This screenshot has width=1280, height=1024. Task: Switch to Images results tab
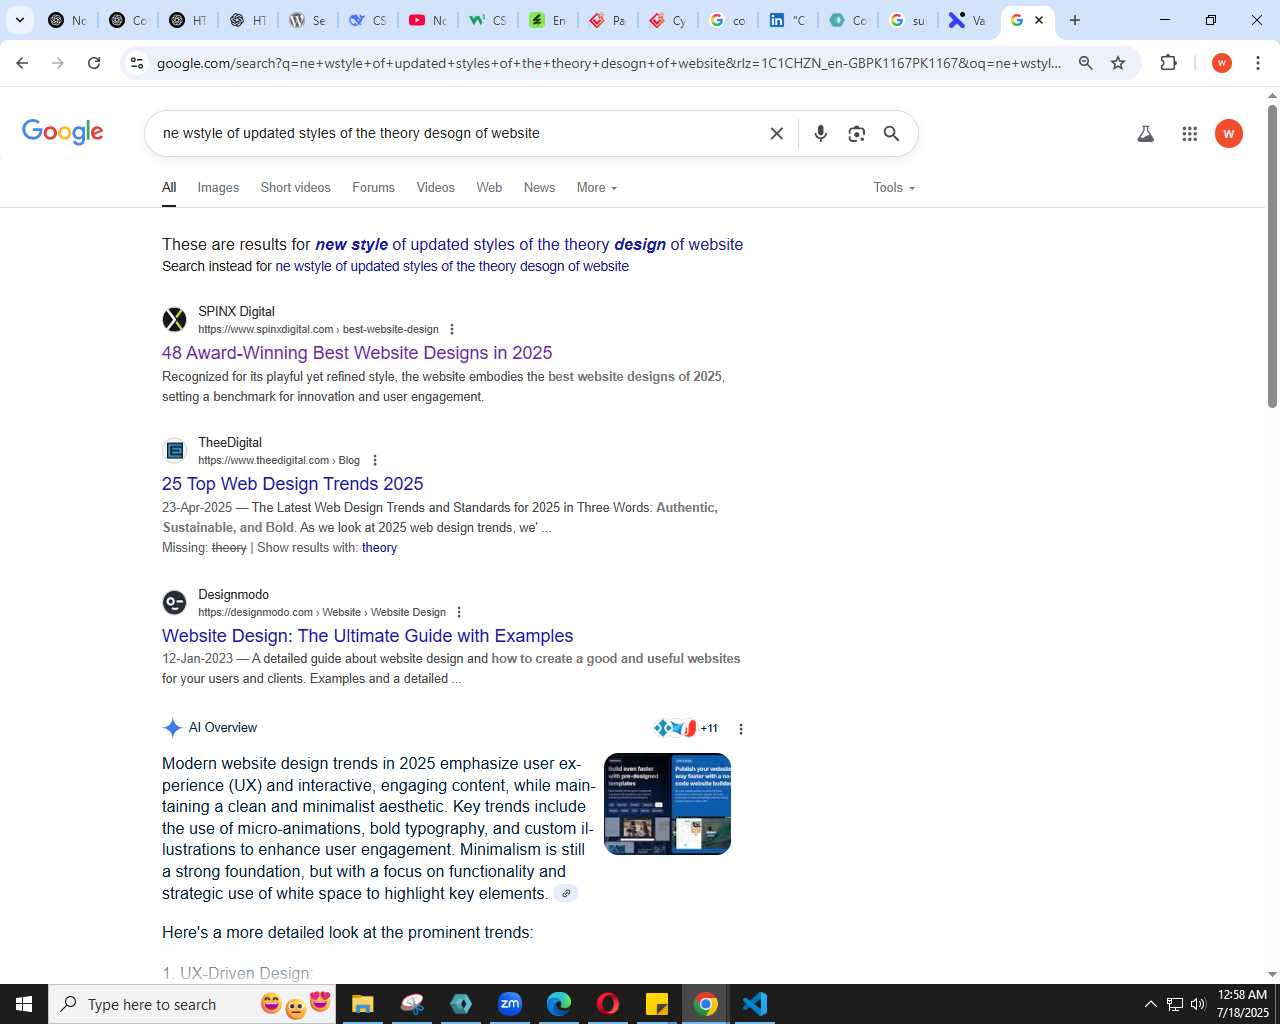point(218,188)
